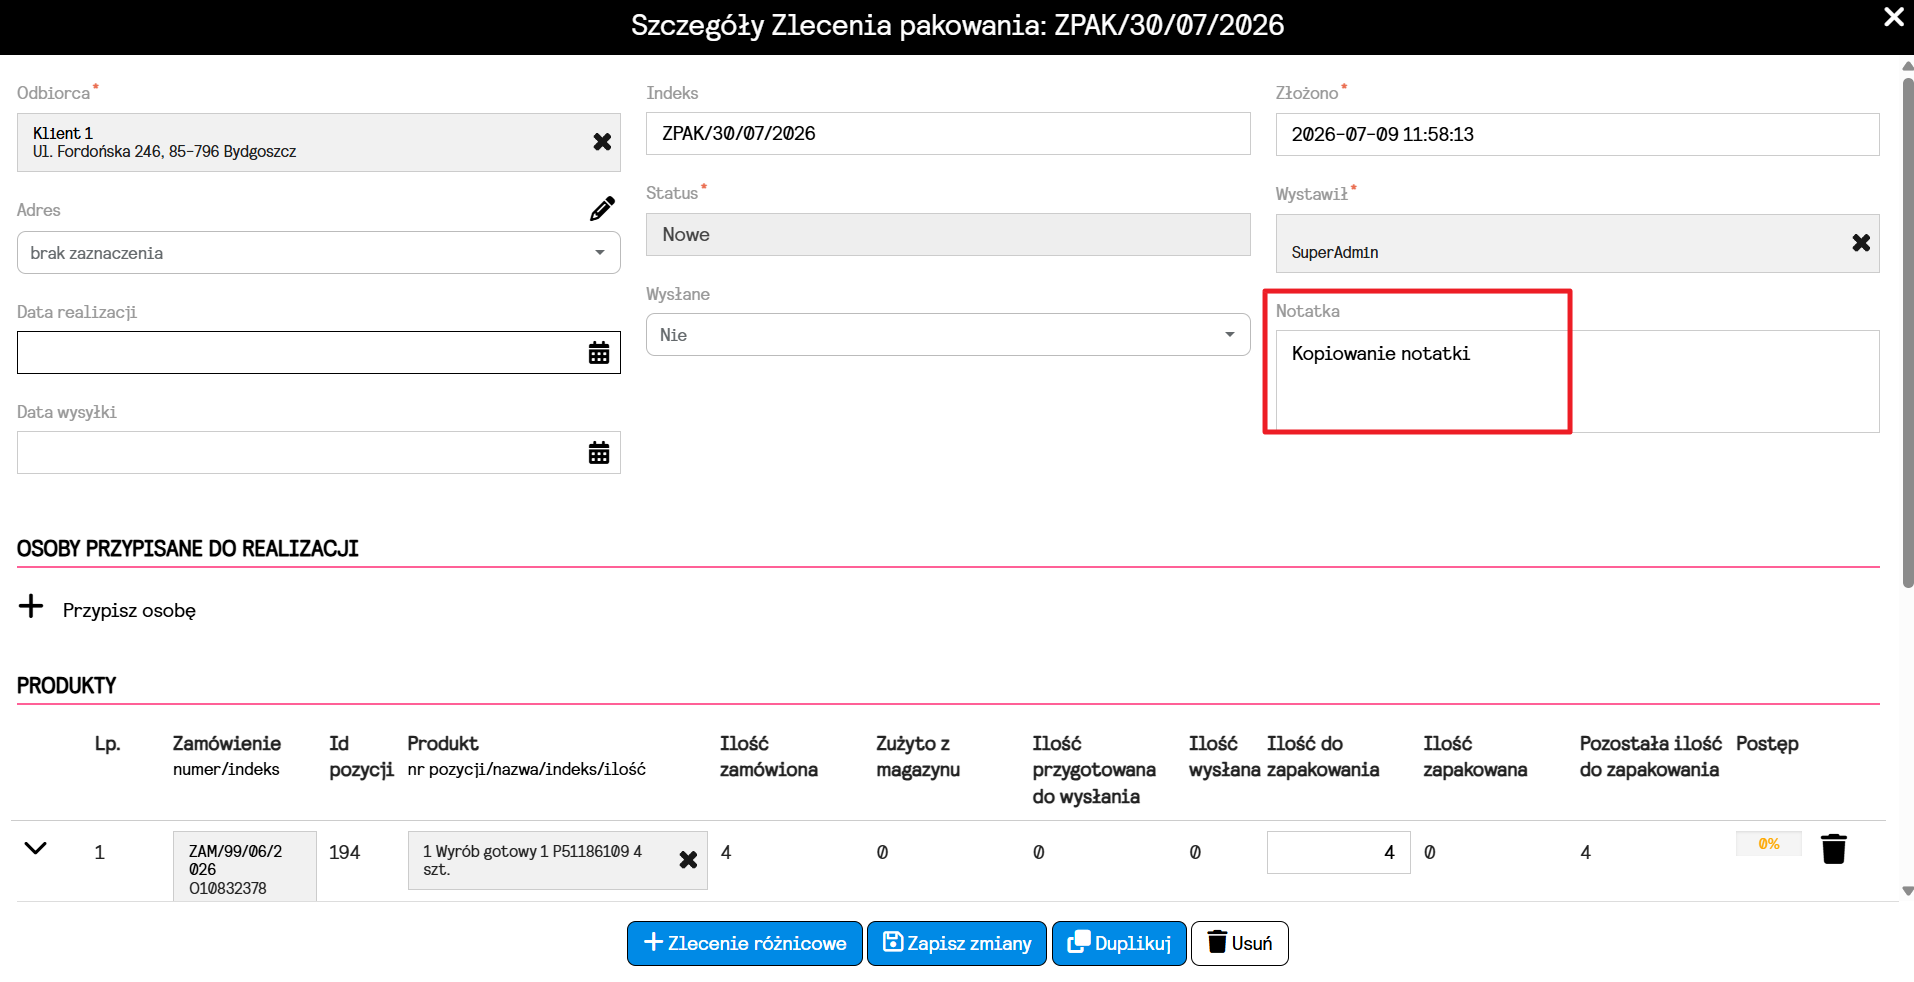
Task: Duplicate the order with Duplikuj
Action: click(x=1119, y=943)
